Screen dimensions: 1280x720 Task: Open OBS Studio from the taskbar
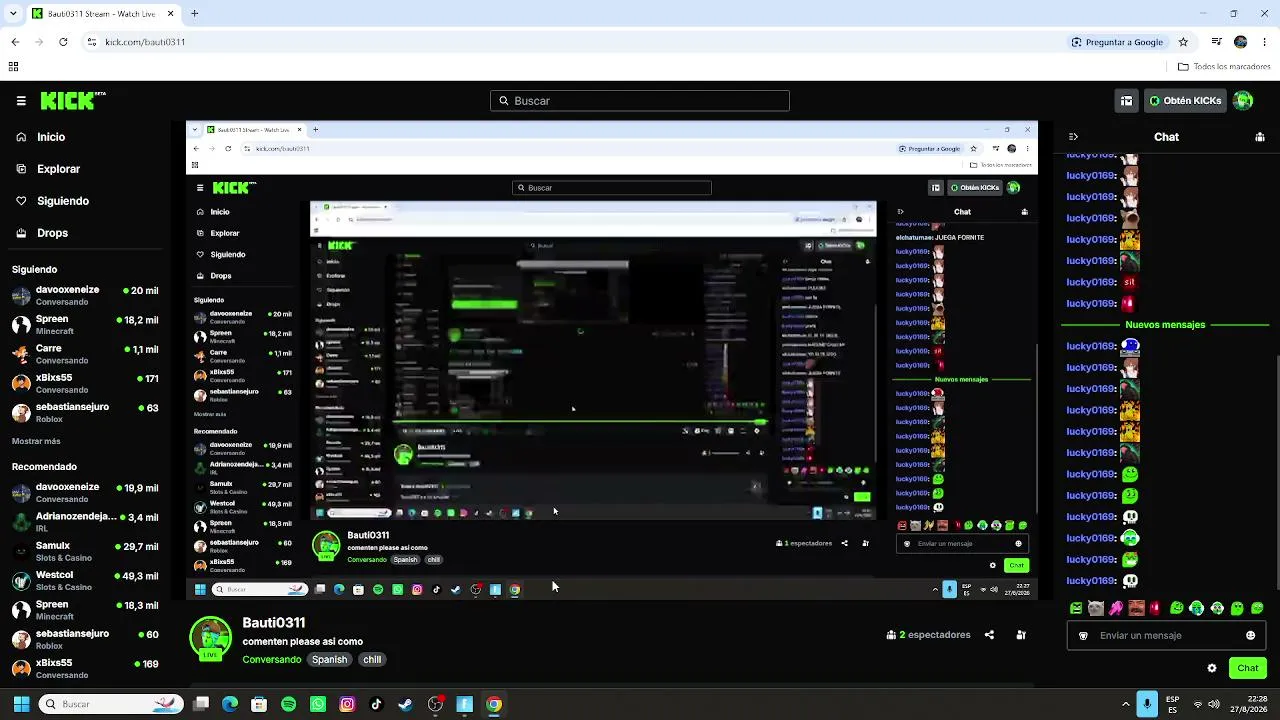(x=435, y=704)
